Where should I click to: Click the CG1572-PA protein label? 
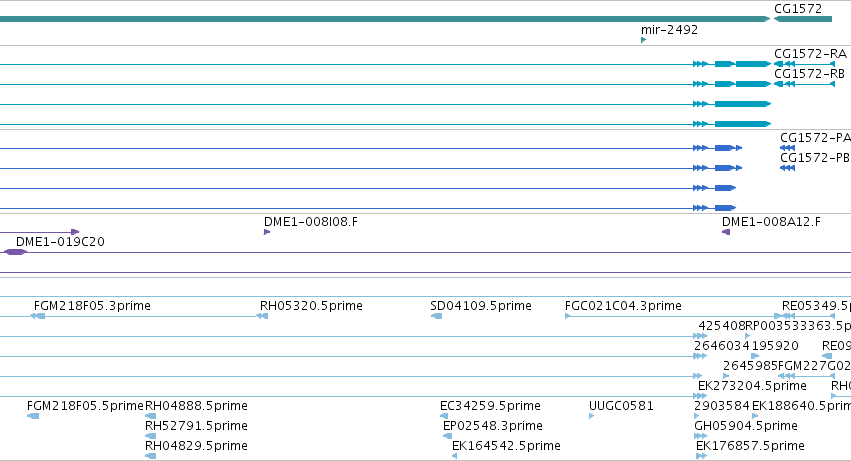click(815, 138)
